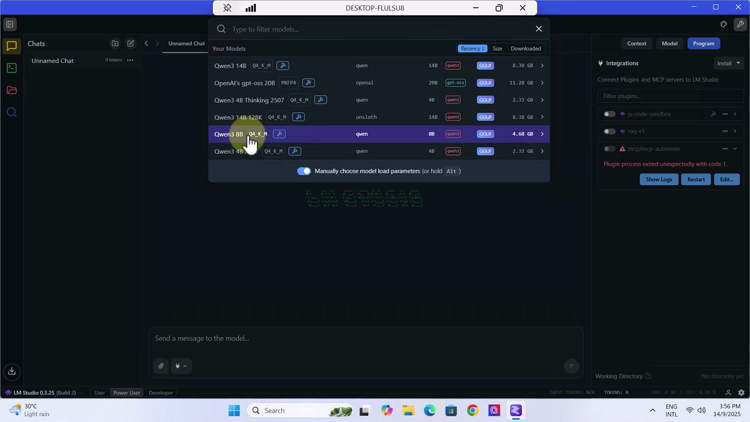Expand Qwen3 4B Thinking 2507 row chevron

point(542,100)
